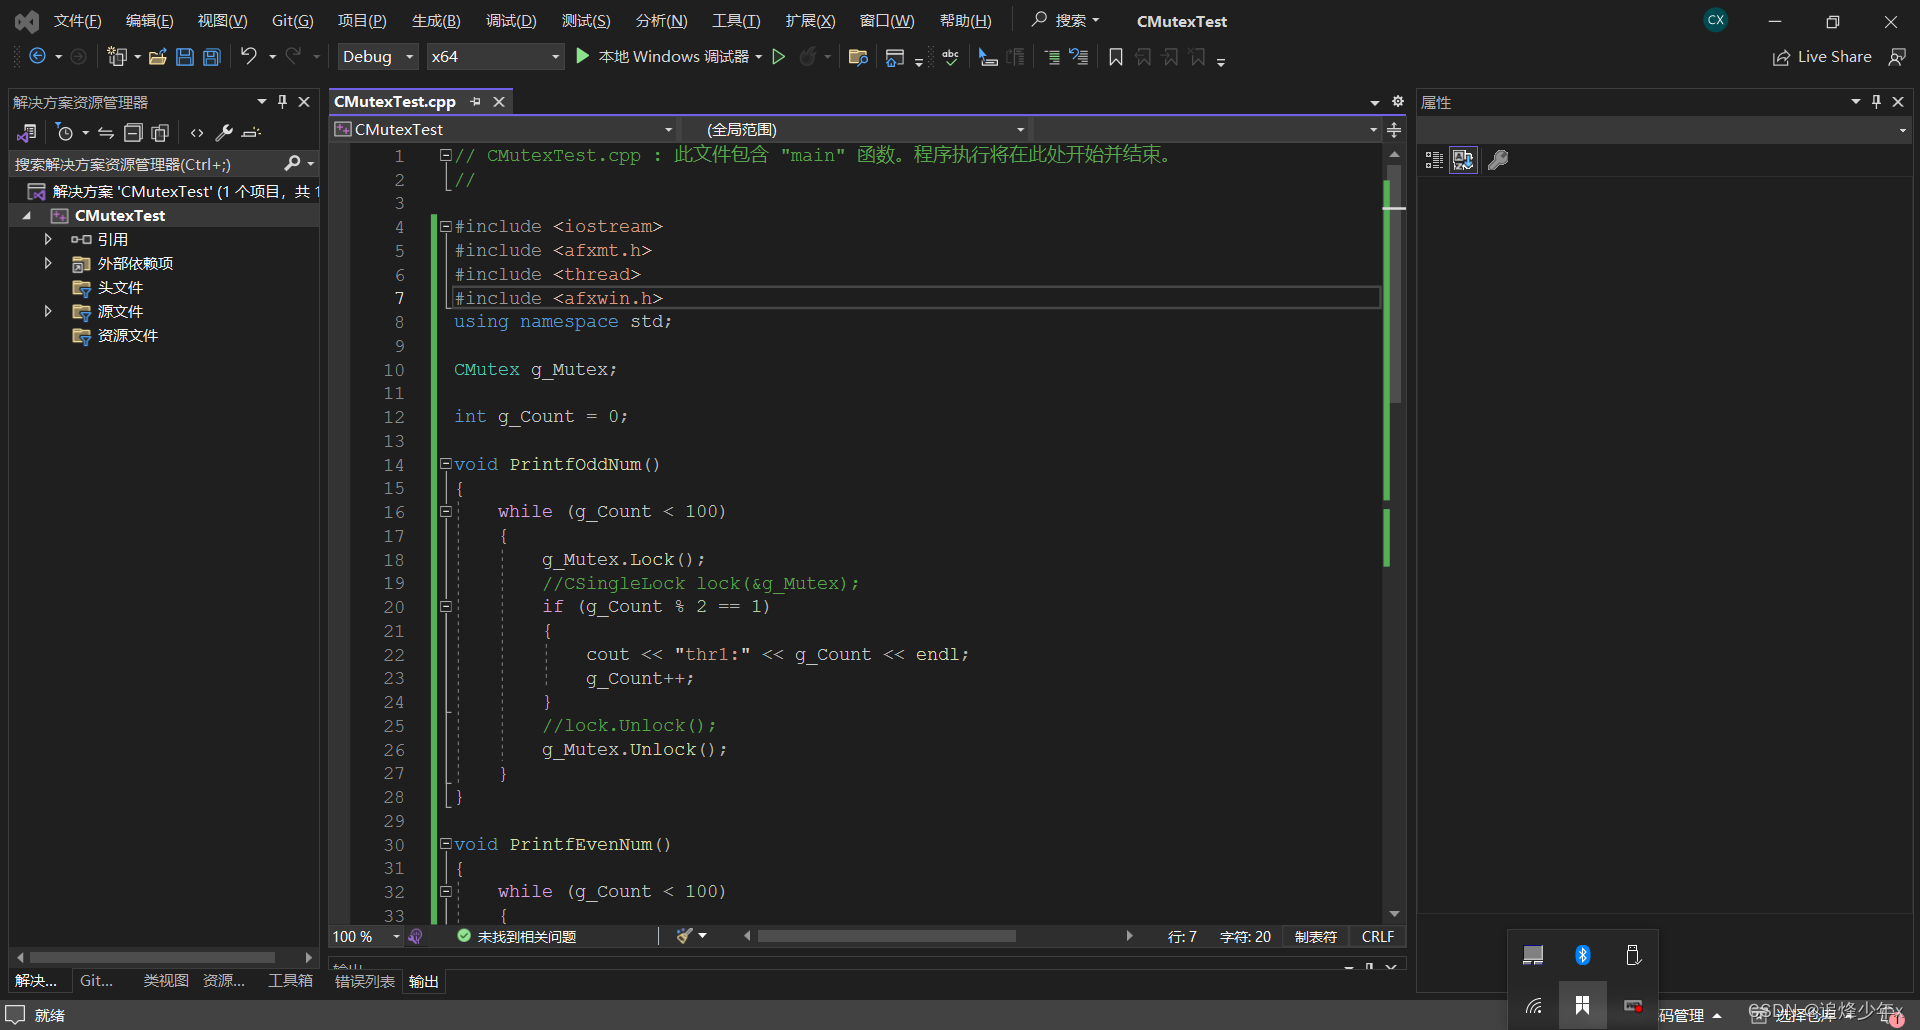This screenshot has width=1920, height=1030.
Task: Open the 调试(D) menu
Action: click(x=511, y=21)
